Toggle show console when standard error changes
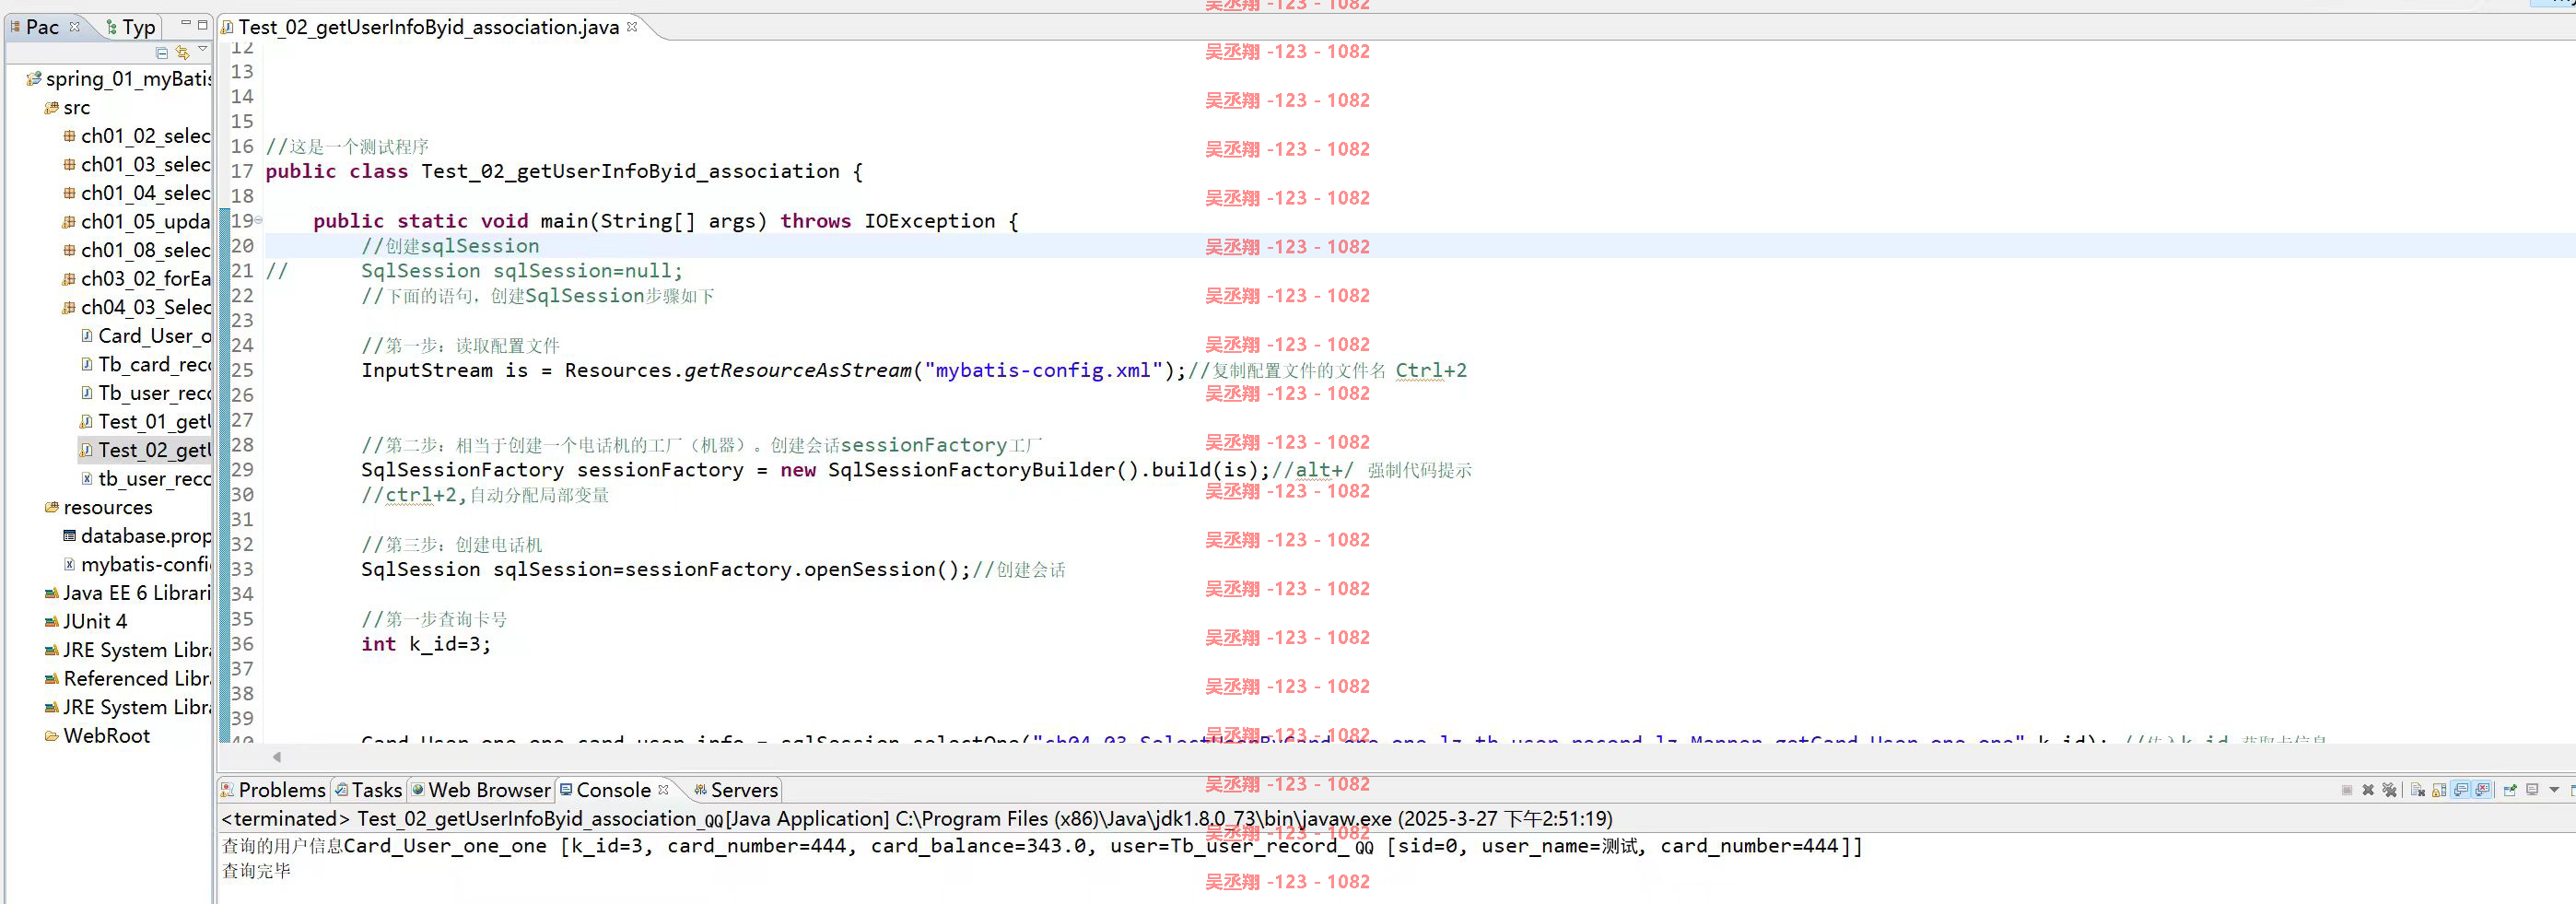Image resolution: width=2576 pixels, height=904 pixels. click(2482, 790)
